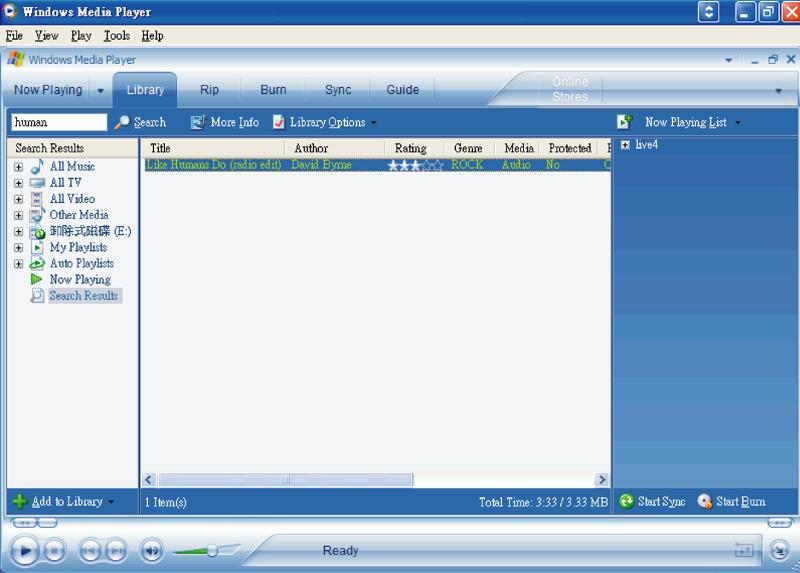Expand All TV tree node

click(18, 183)
